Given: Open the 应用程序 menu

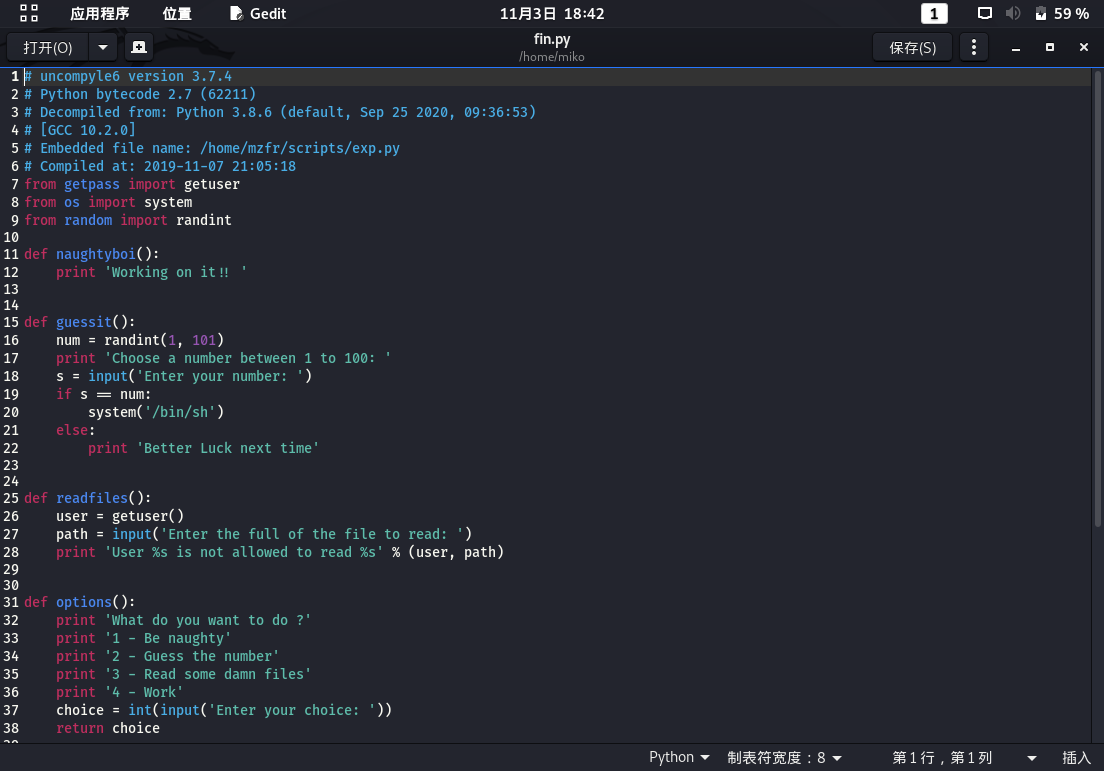Looking at the screenshot, I should 99,13.
